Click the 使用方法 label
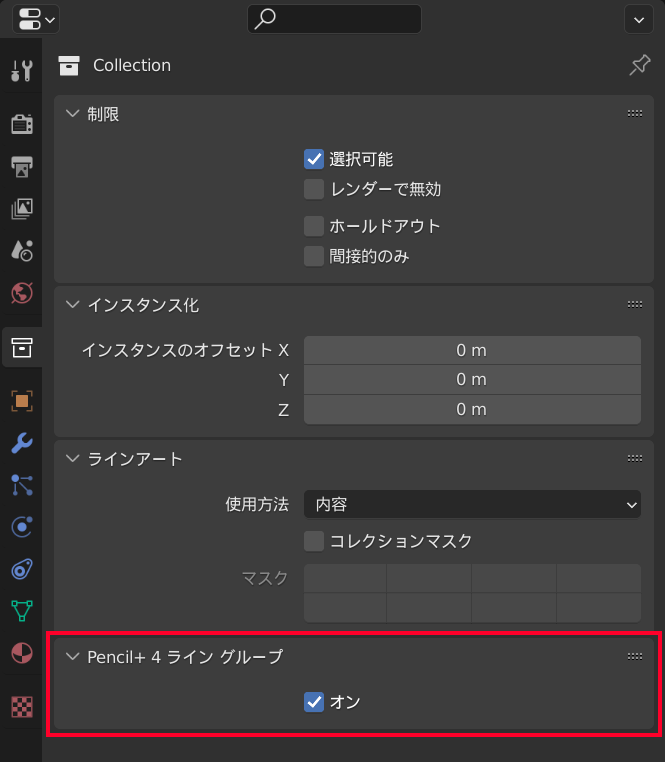The image size is (665, 762). pos(257,504)
